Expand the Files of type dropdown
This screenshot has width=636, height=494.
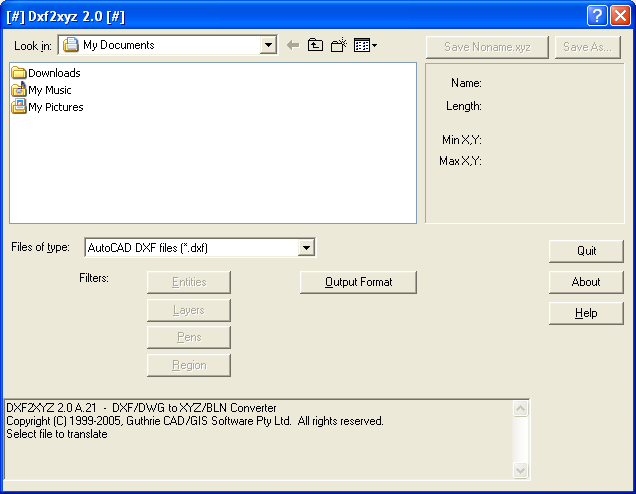(306, 247)
